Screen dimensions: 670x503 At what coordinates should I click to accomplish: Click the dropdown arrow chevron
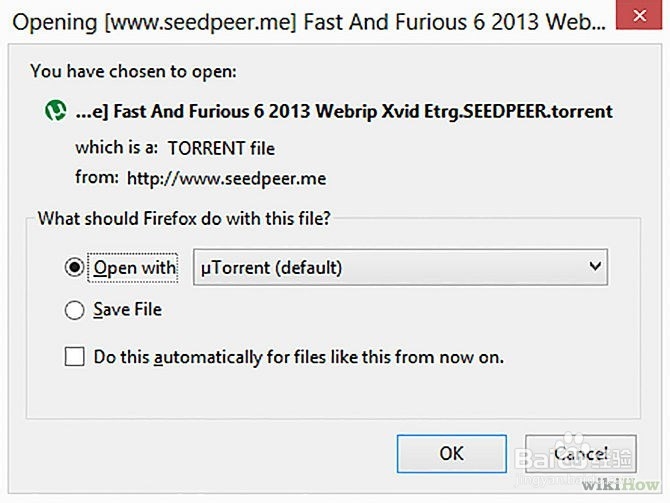(x=595, y=267)
